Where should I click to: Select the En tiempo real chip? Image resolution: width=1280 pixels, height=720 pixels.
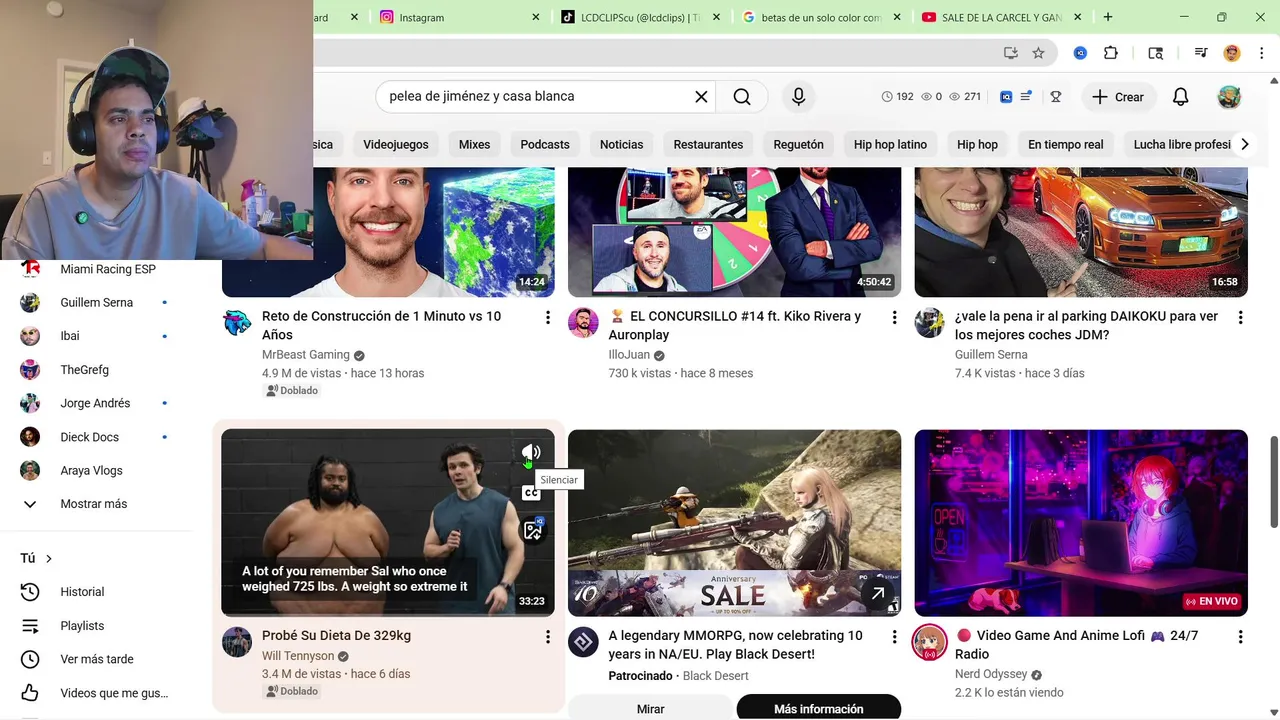[x=1065, y=144]
